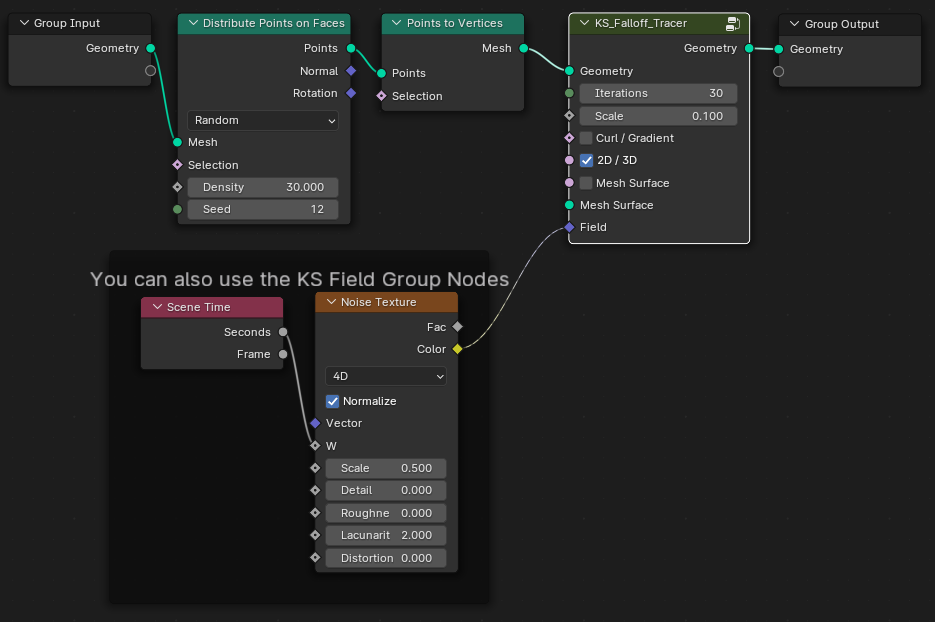Click the Geometry output socket on Group Input
Image resolution: width=935 pixels, height=622 pixels.
point(151,47)
